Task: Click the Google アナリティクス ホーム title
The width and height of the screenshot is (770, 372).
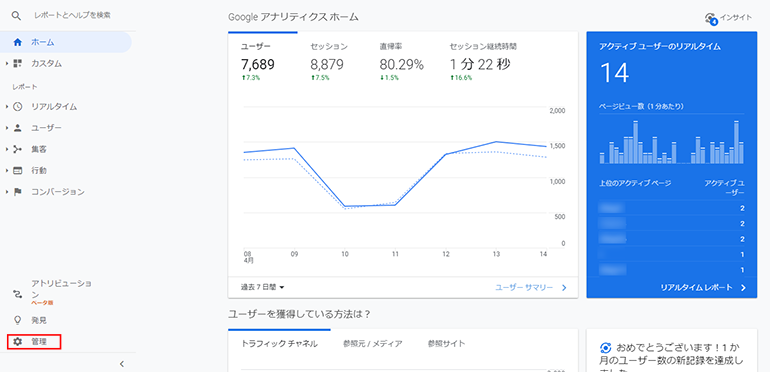Action: click(x=293, y=17)
